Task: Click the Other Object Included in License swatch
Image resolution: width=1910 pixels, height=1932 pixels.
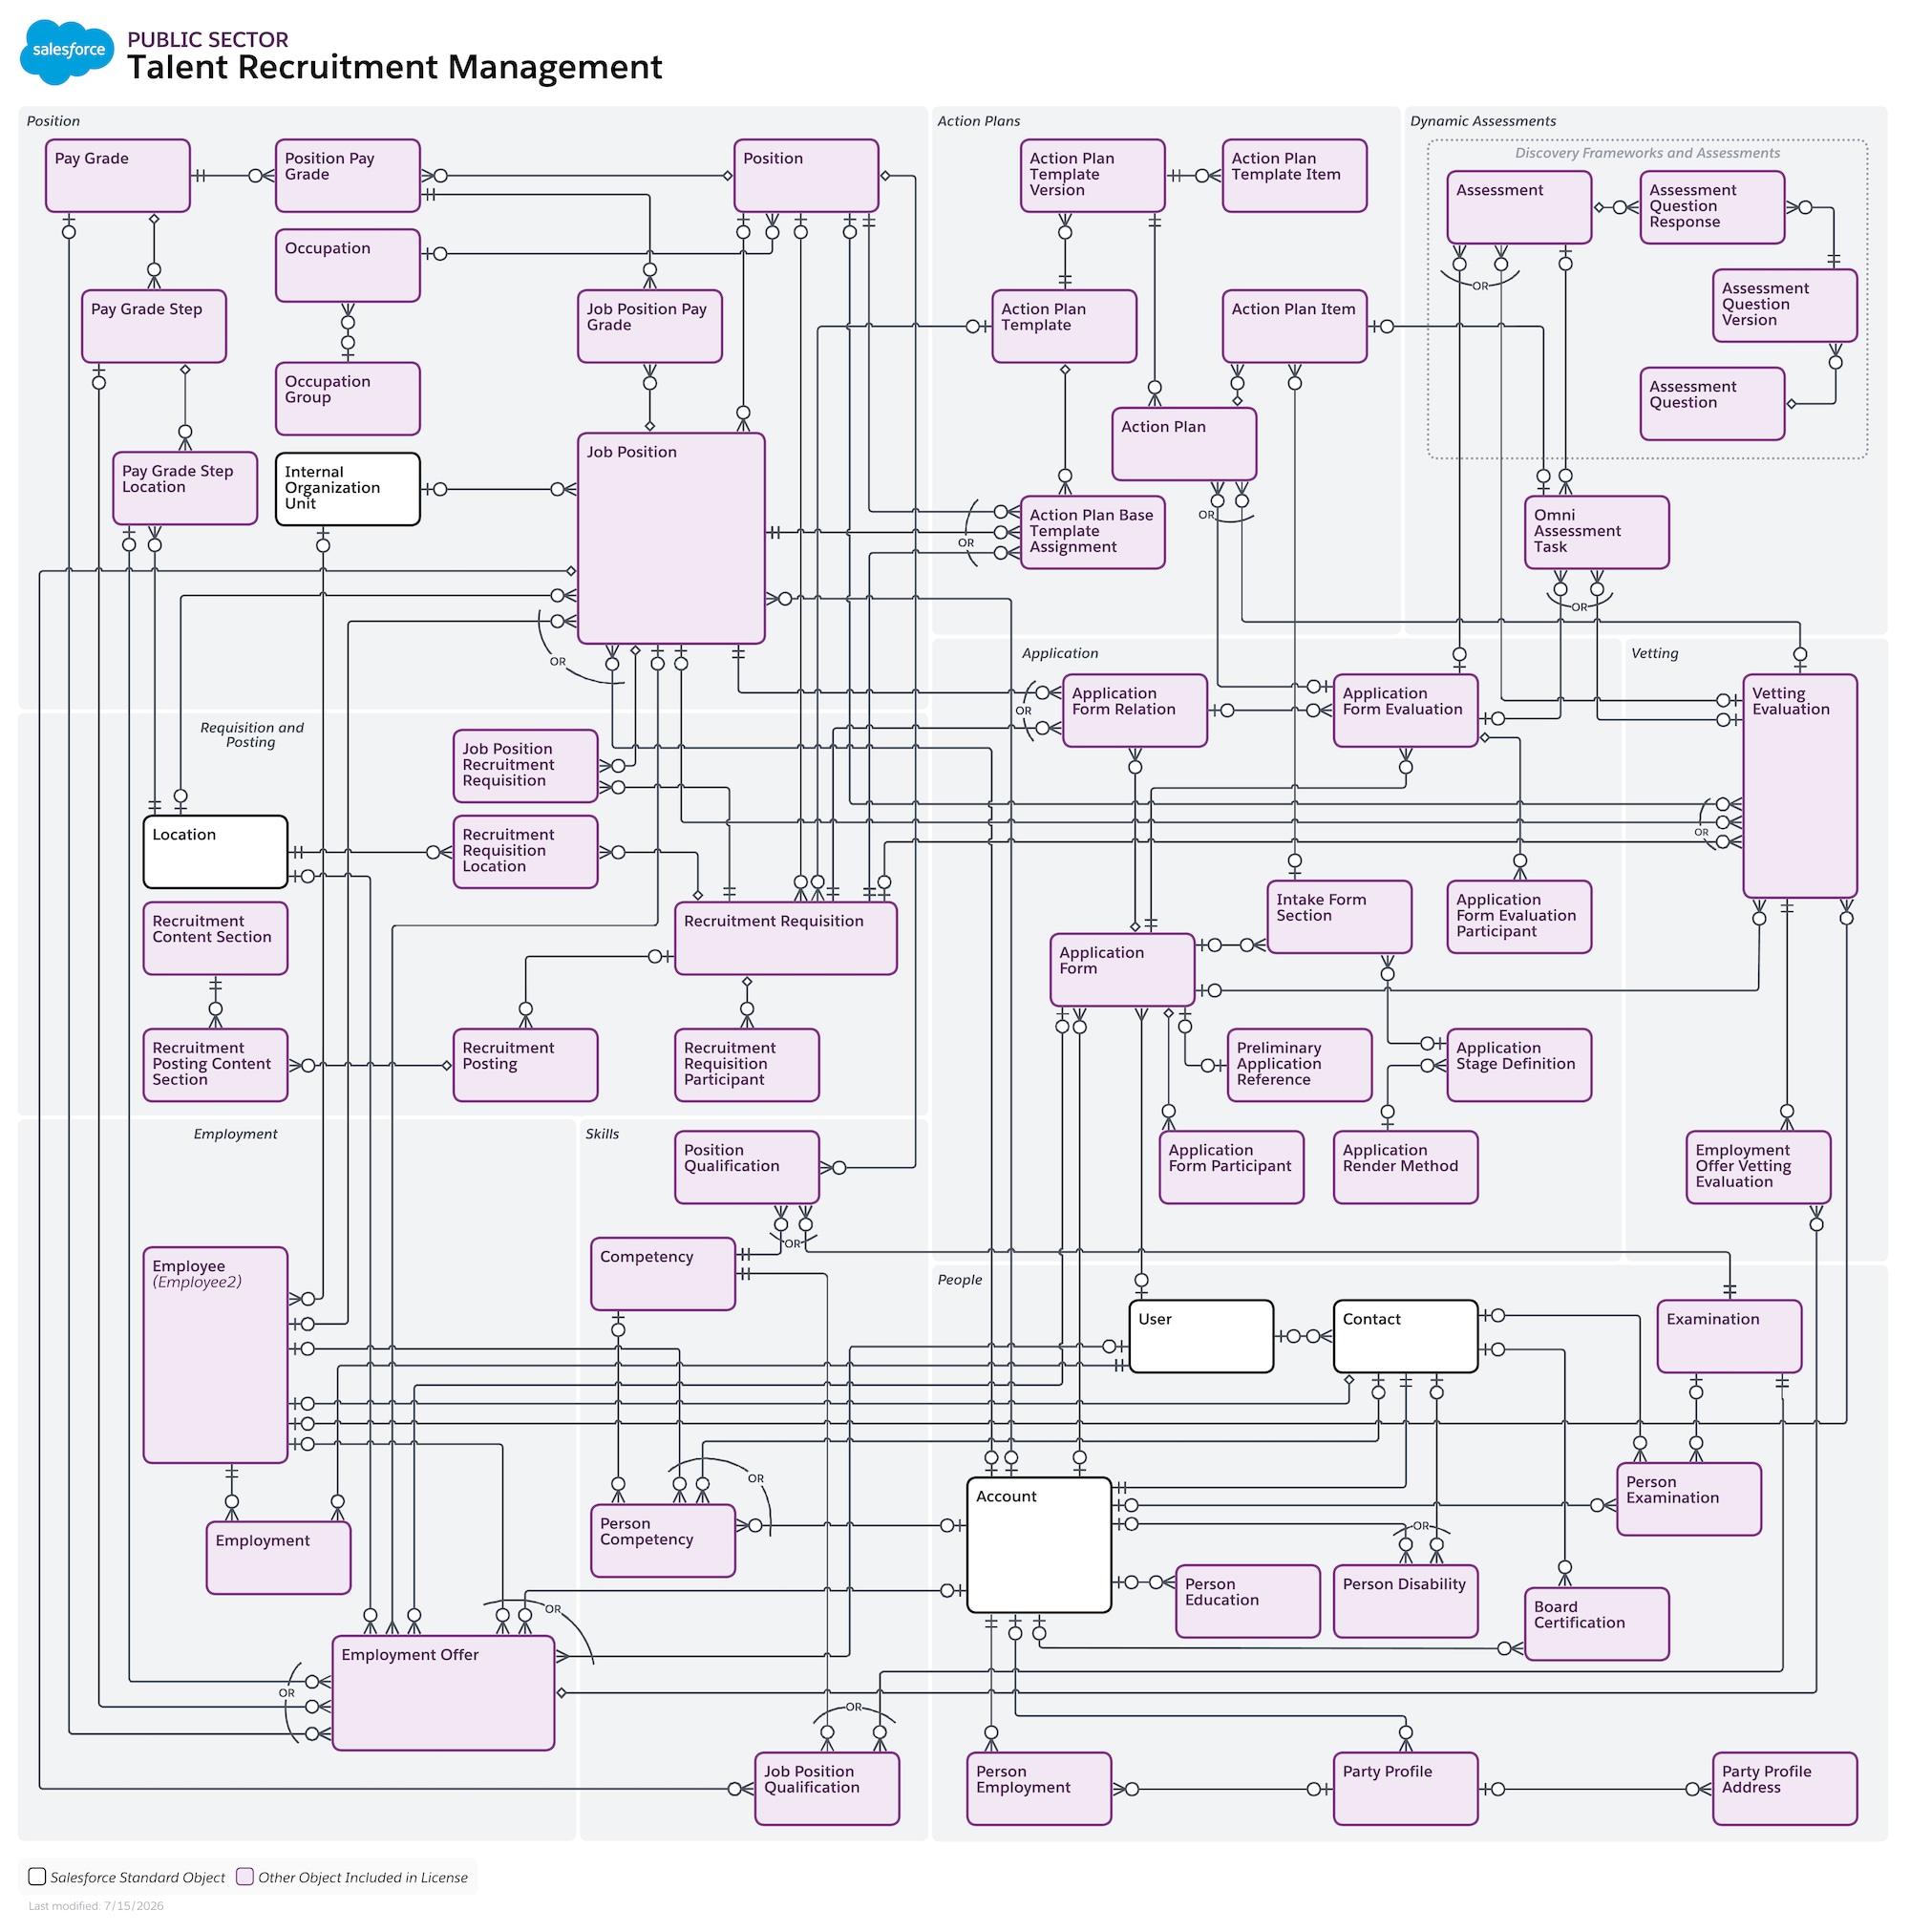Action: 244,1876
